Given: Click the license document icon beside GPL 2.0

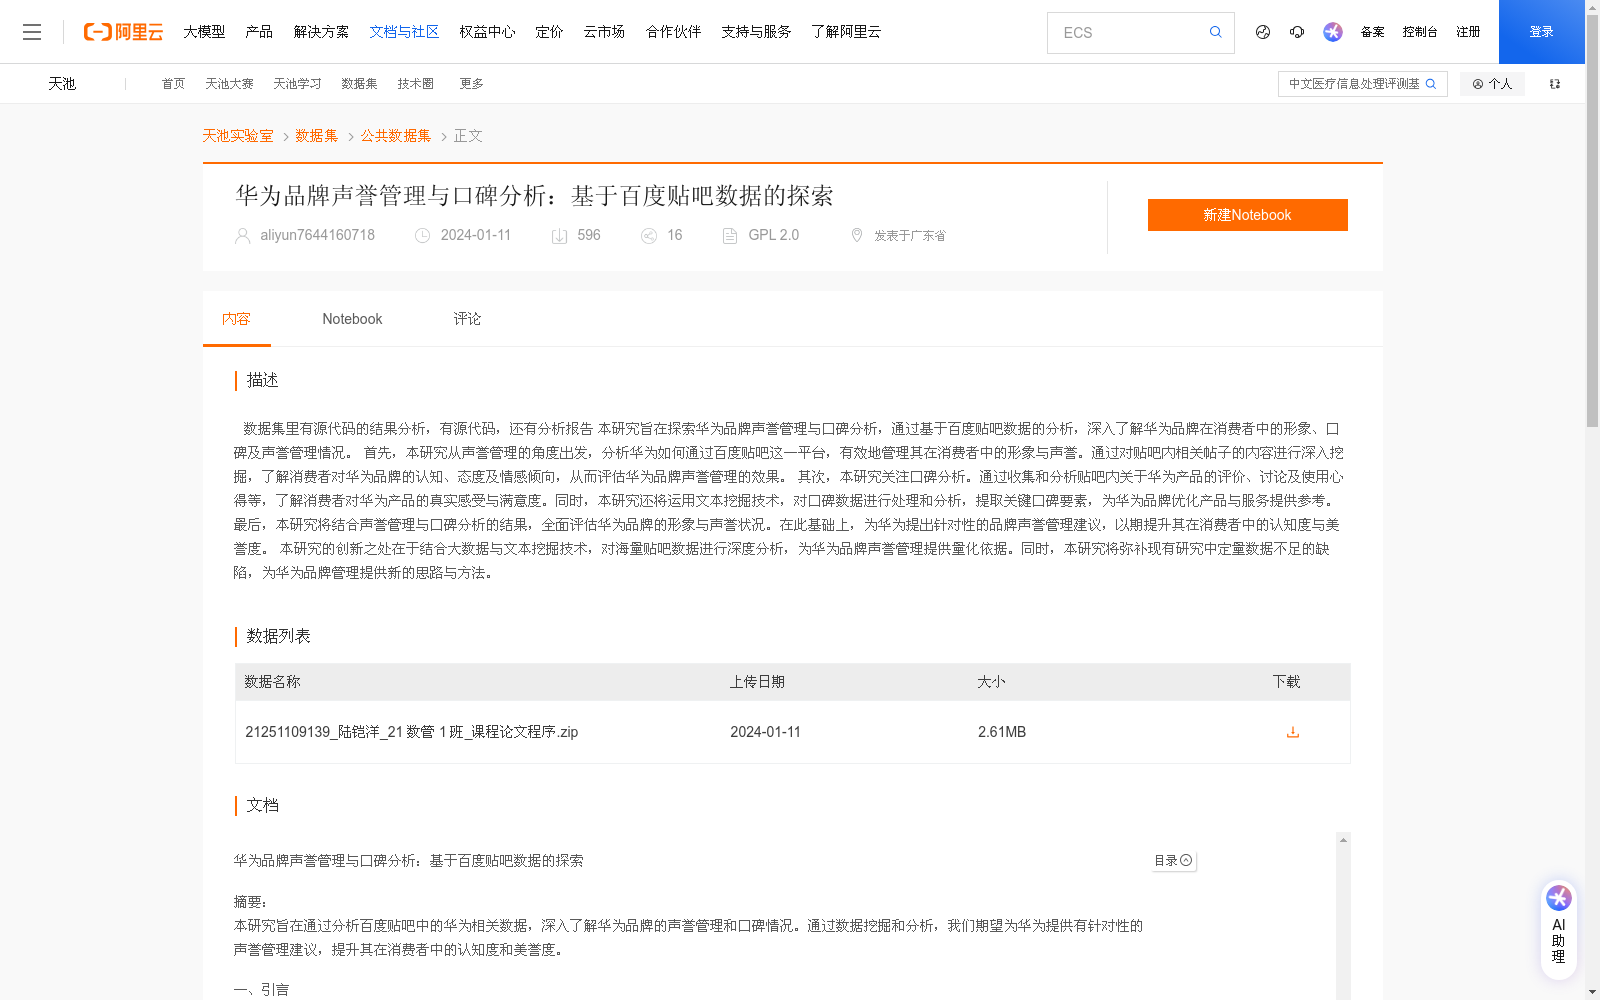Looking at the screenshot, I should click(730, 236).
